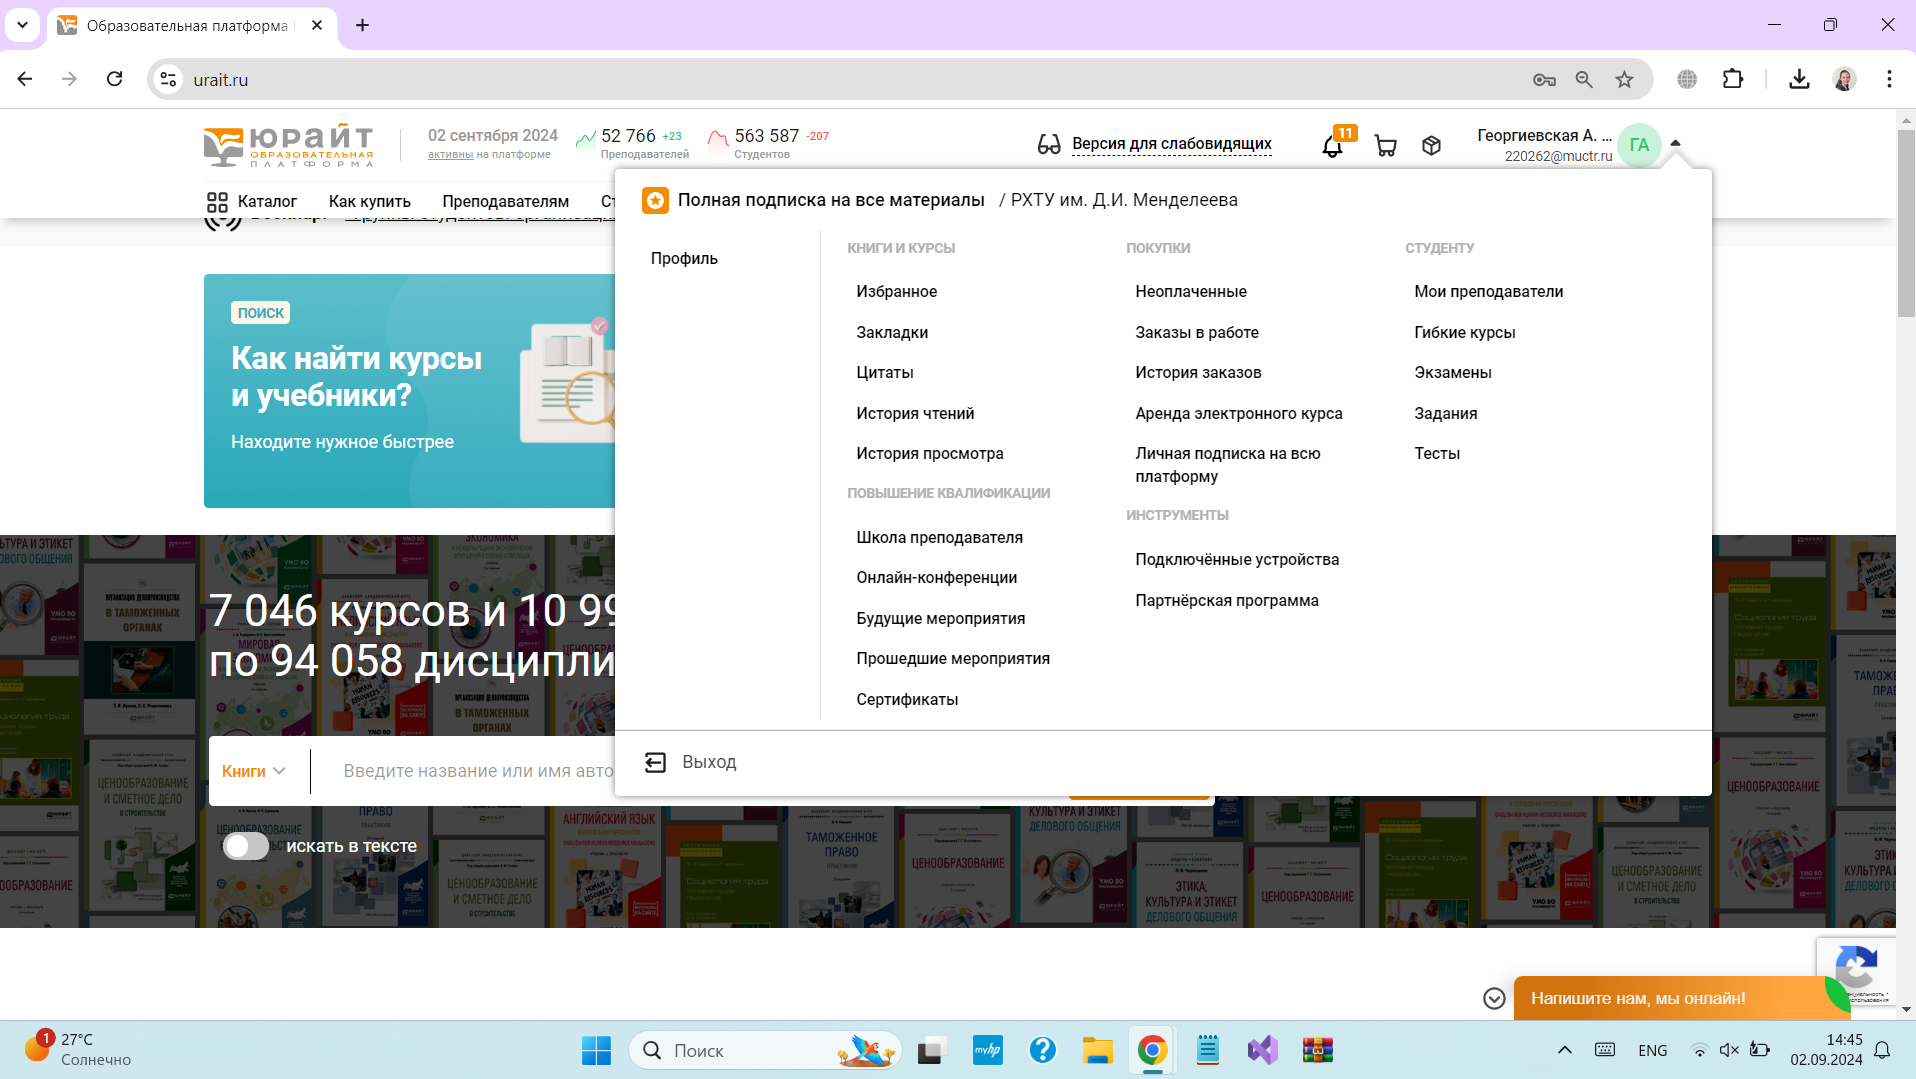Open Избранное
The width and height of the screenshot is (1916, 1079).
(x=896, y=291)
